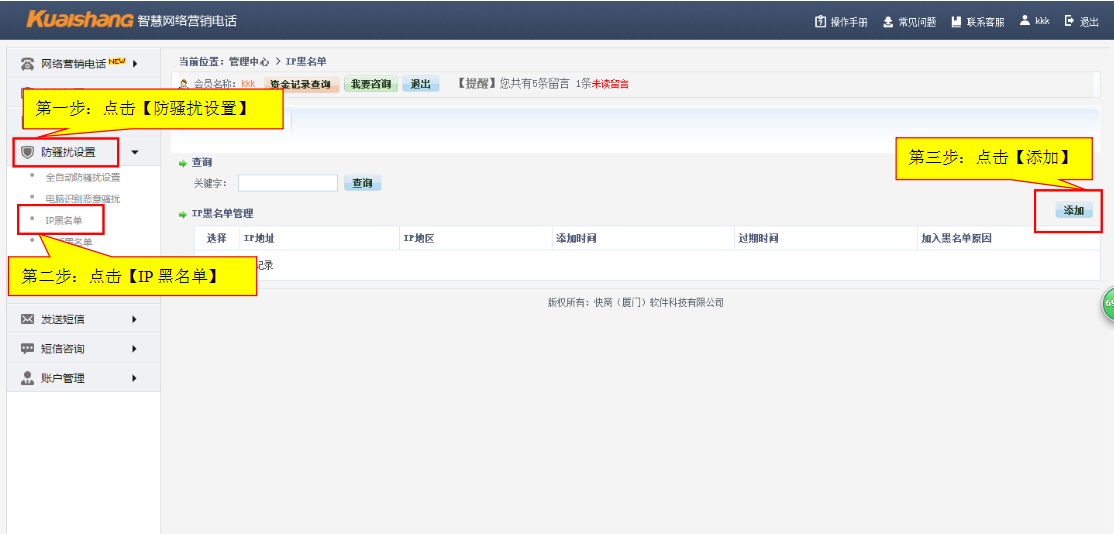Click the chat bubble icon beside 短信咨询
1114x534 pixels.
(x=28, y=349)
